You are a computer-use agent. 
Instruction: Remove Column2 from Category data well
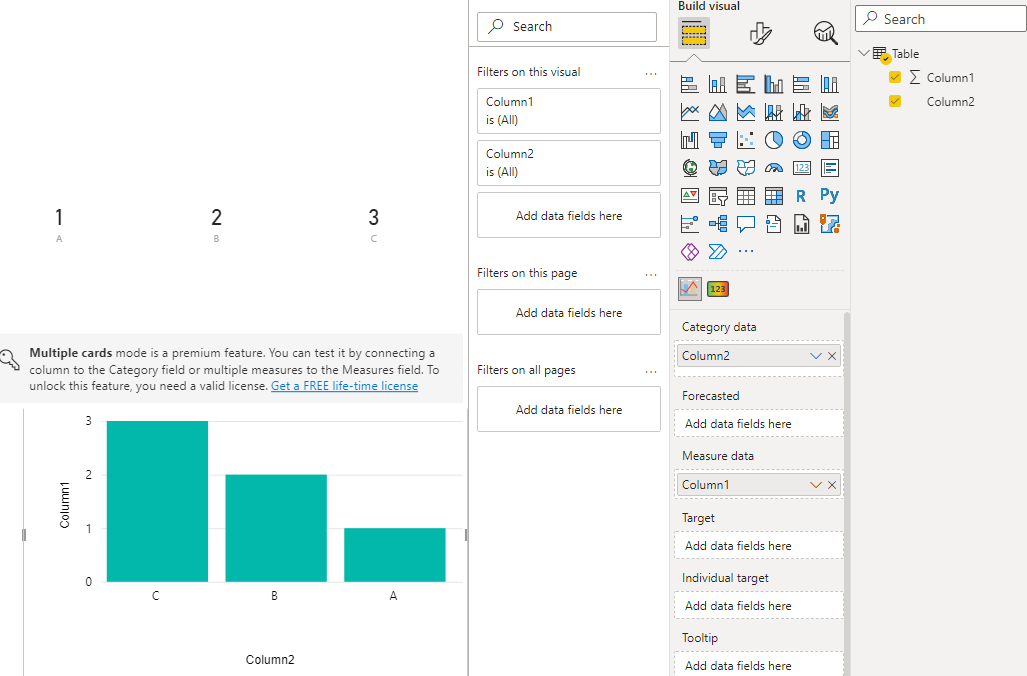point(832,356)
